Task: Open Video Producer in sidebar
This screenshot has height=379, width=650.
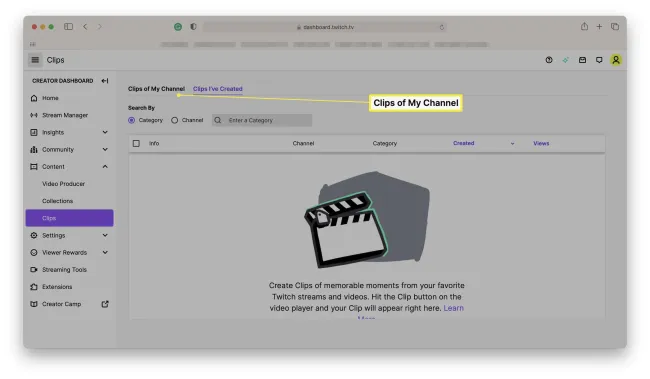Action: (63, 184)
